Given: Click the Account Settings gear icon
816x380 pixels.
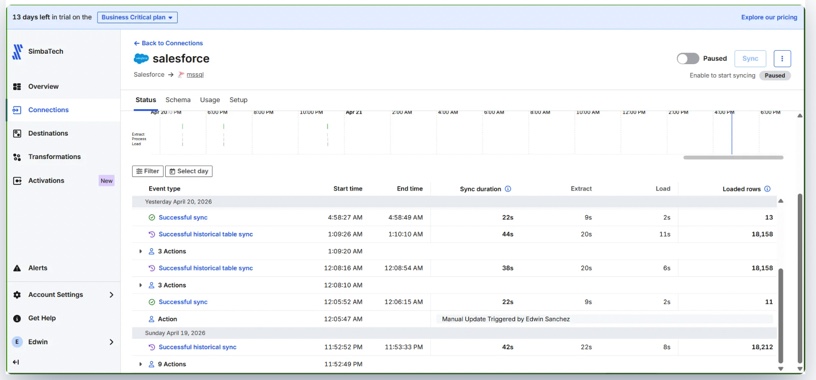Looking at the screenshot, I should [17, 295].
